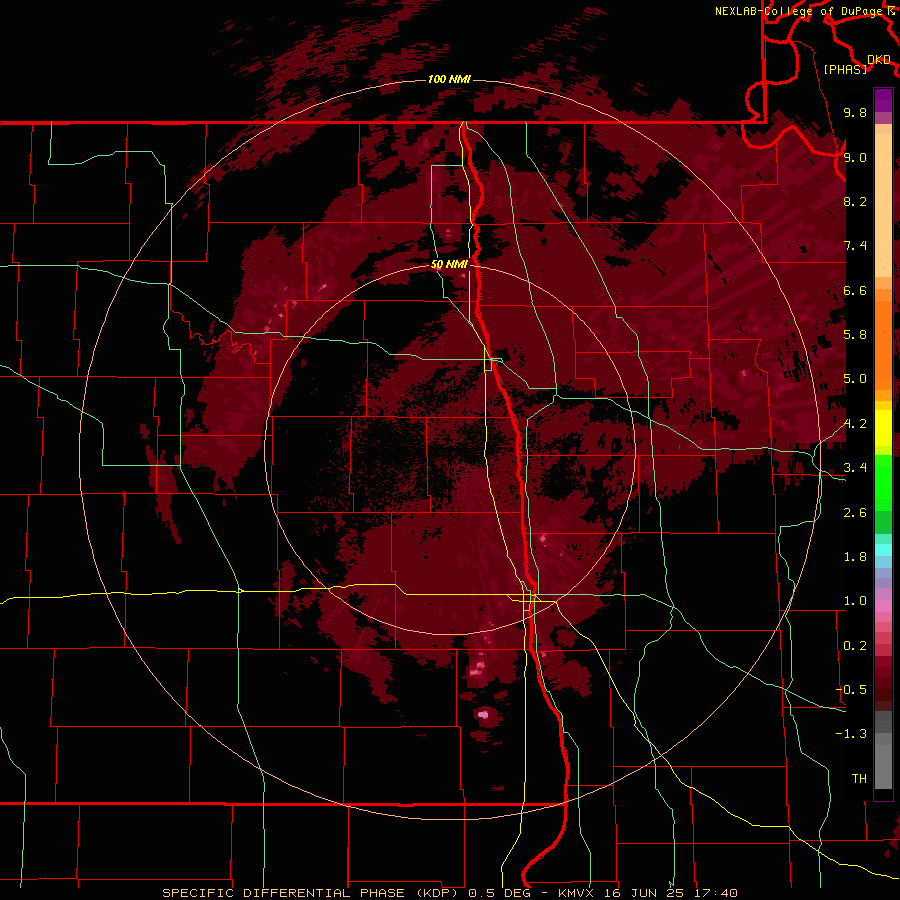The width and height of the screenshot is (900, 900).
Task: Click the light peach segment of color bar
Action: [883, 205]
